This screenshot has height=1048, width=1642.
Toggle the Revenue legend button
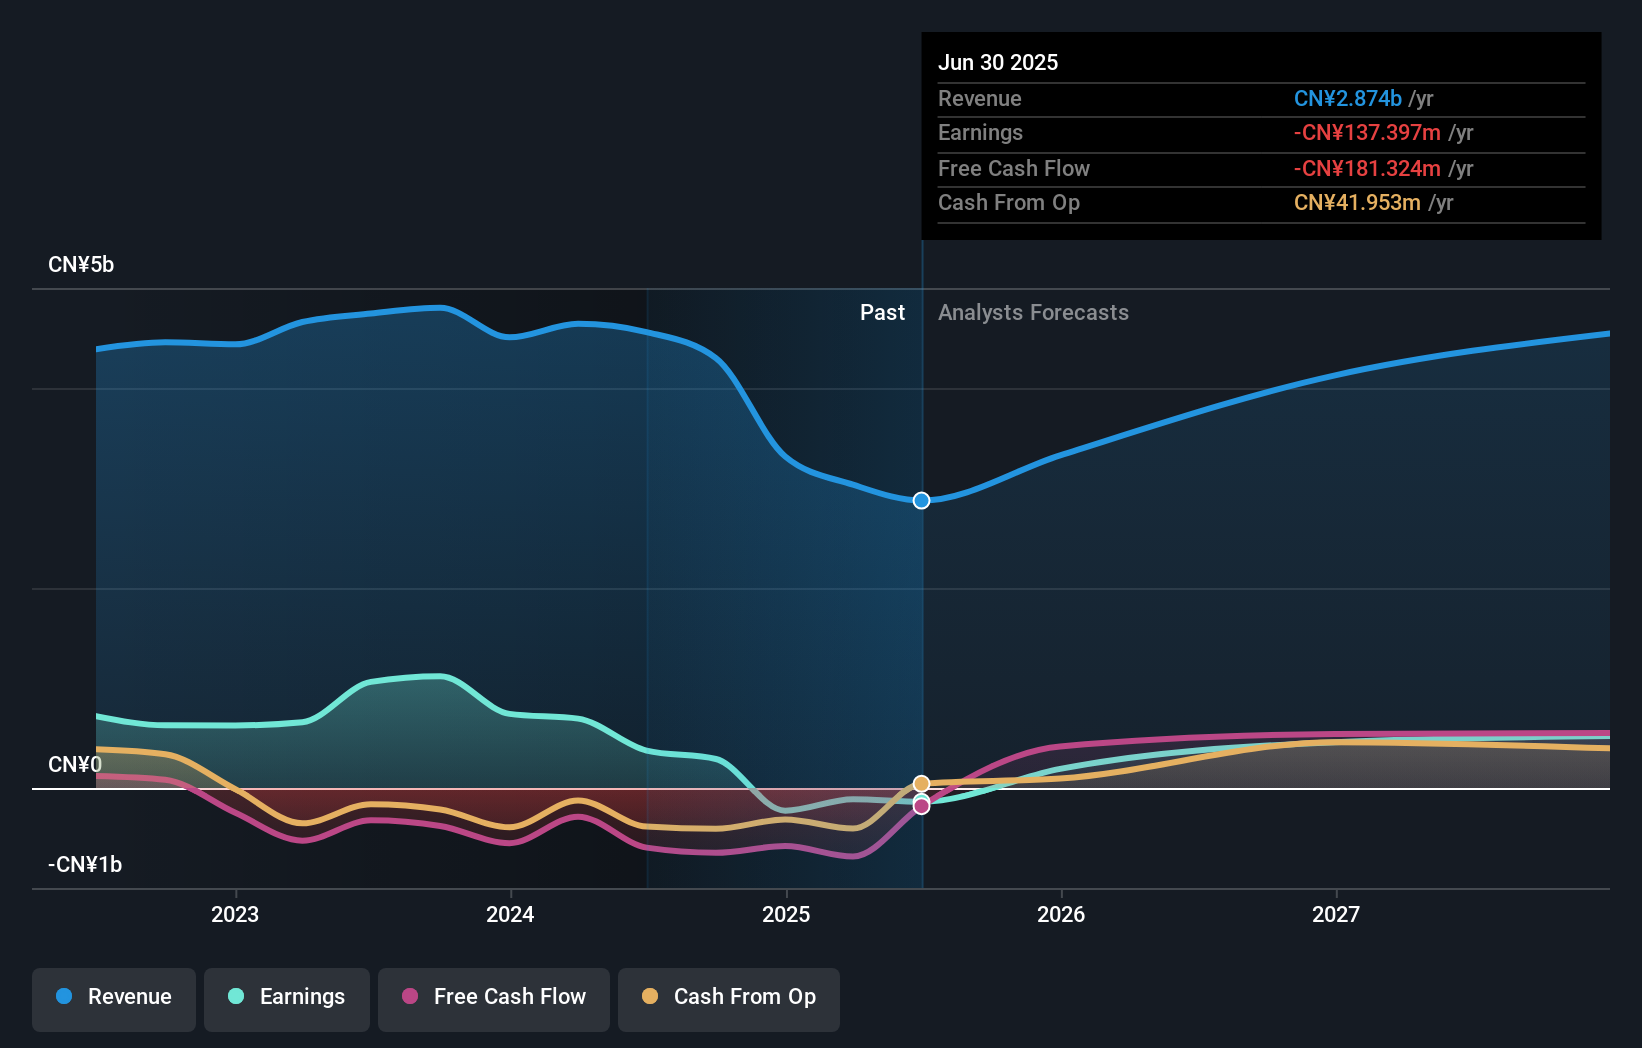click(x=114, y=997)
